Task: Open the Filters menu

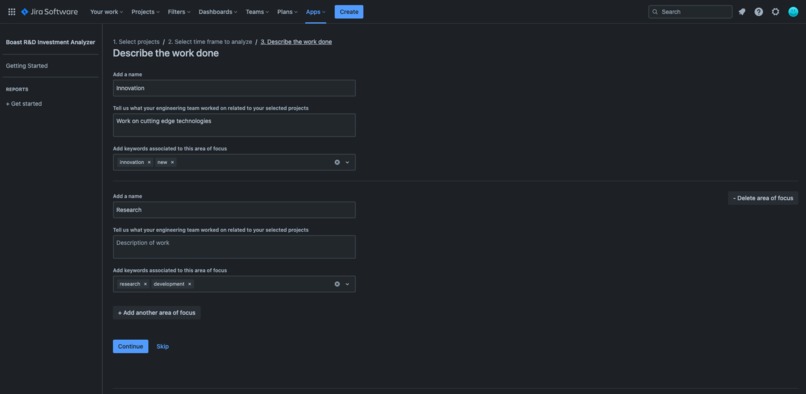Action: point(179,12)
